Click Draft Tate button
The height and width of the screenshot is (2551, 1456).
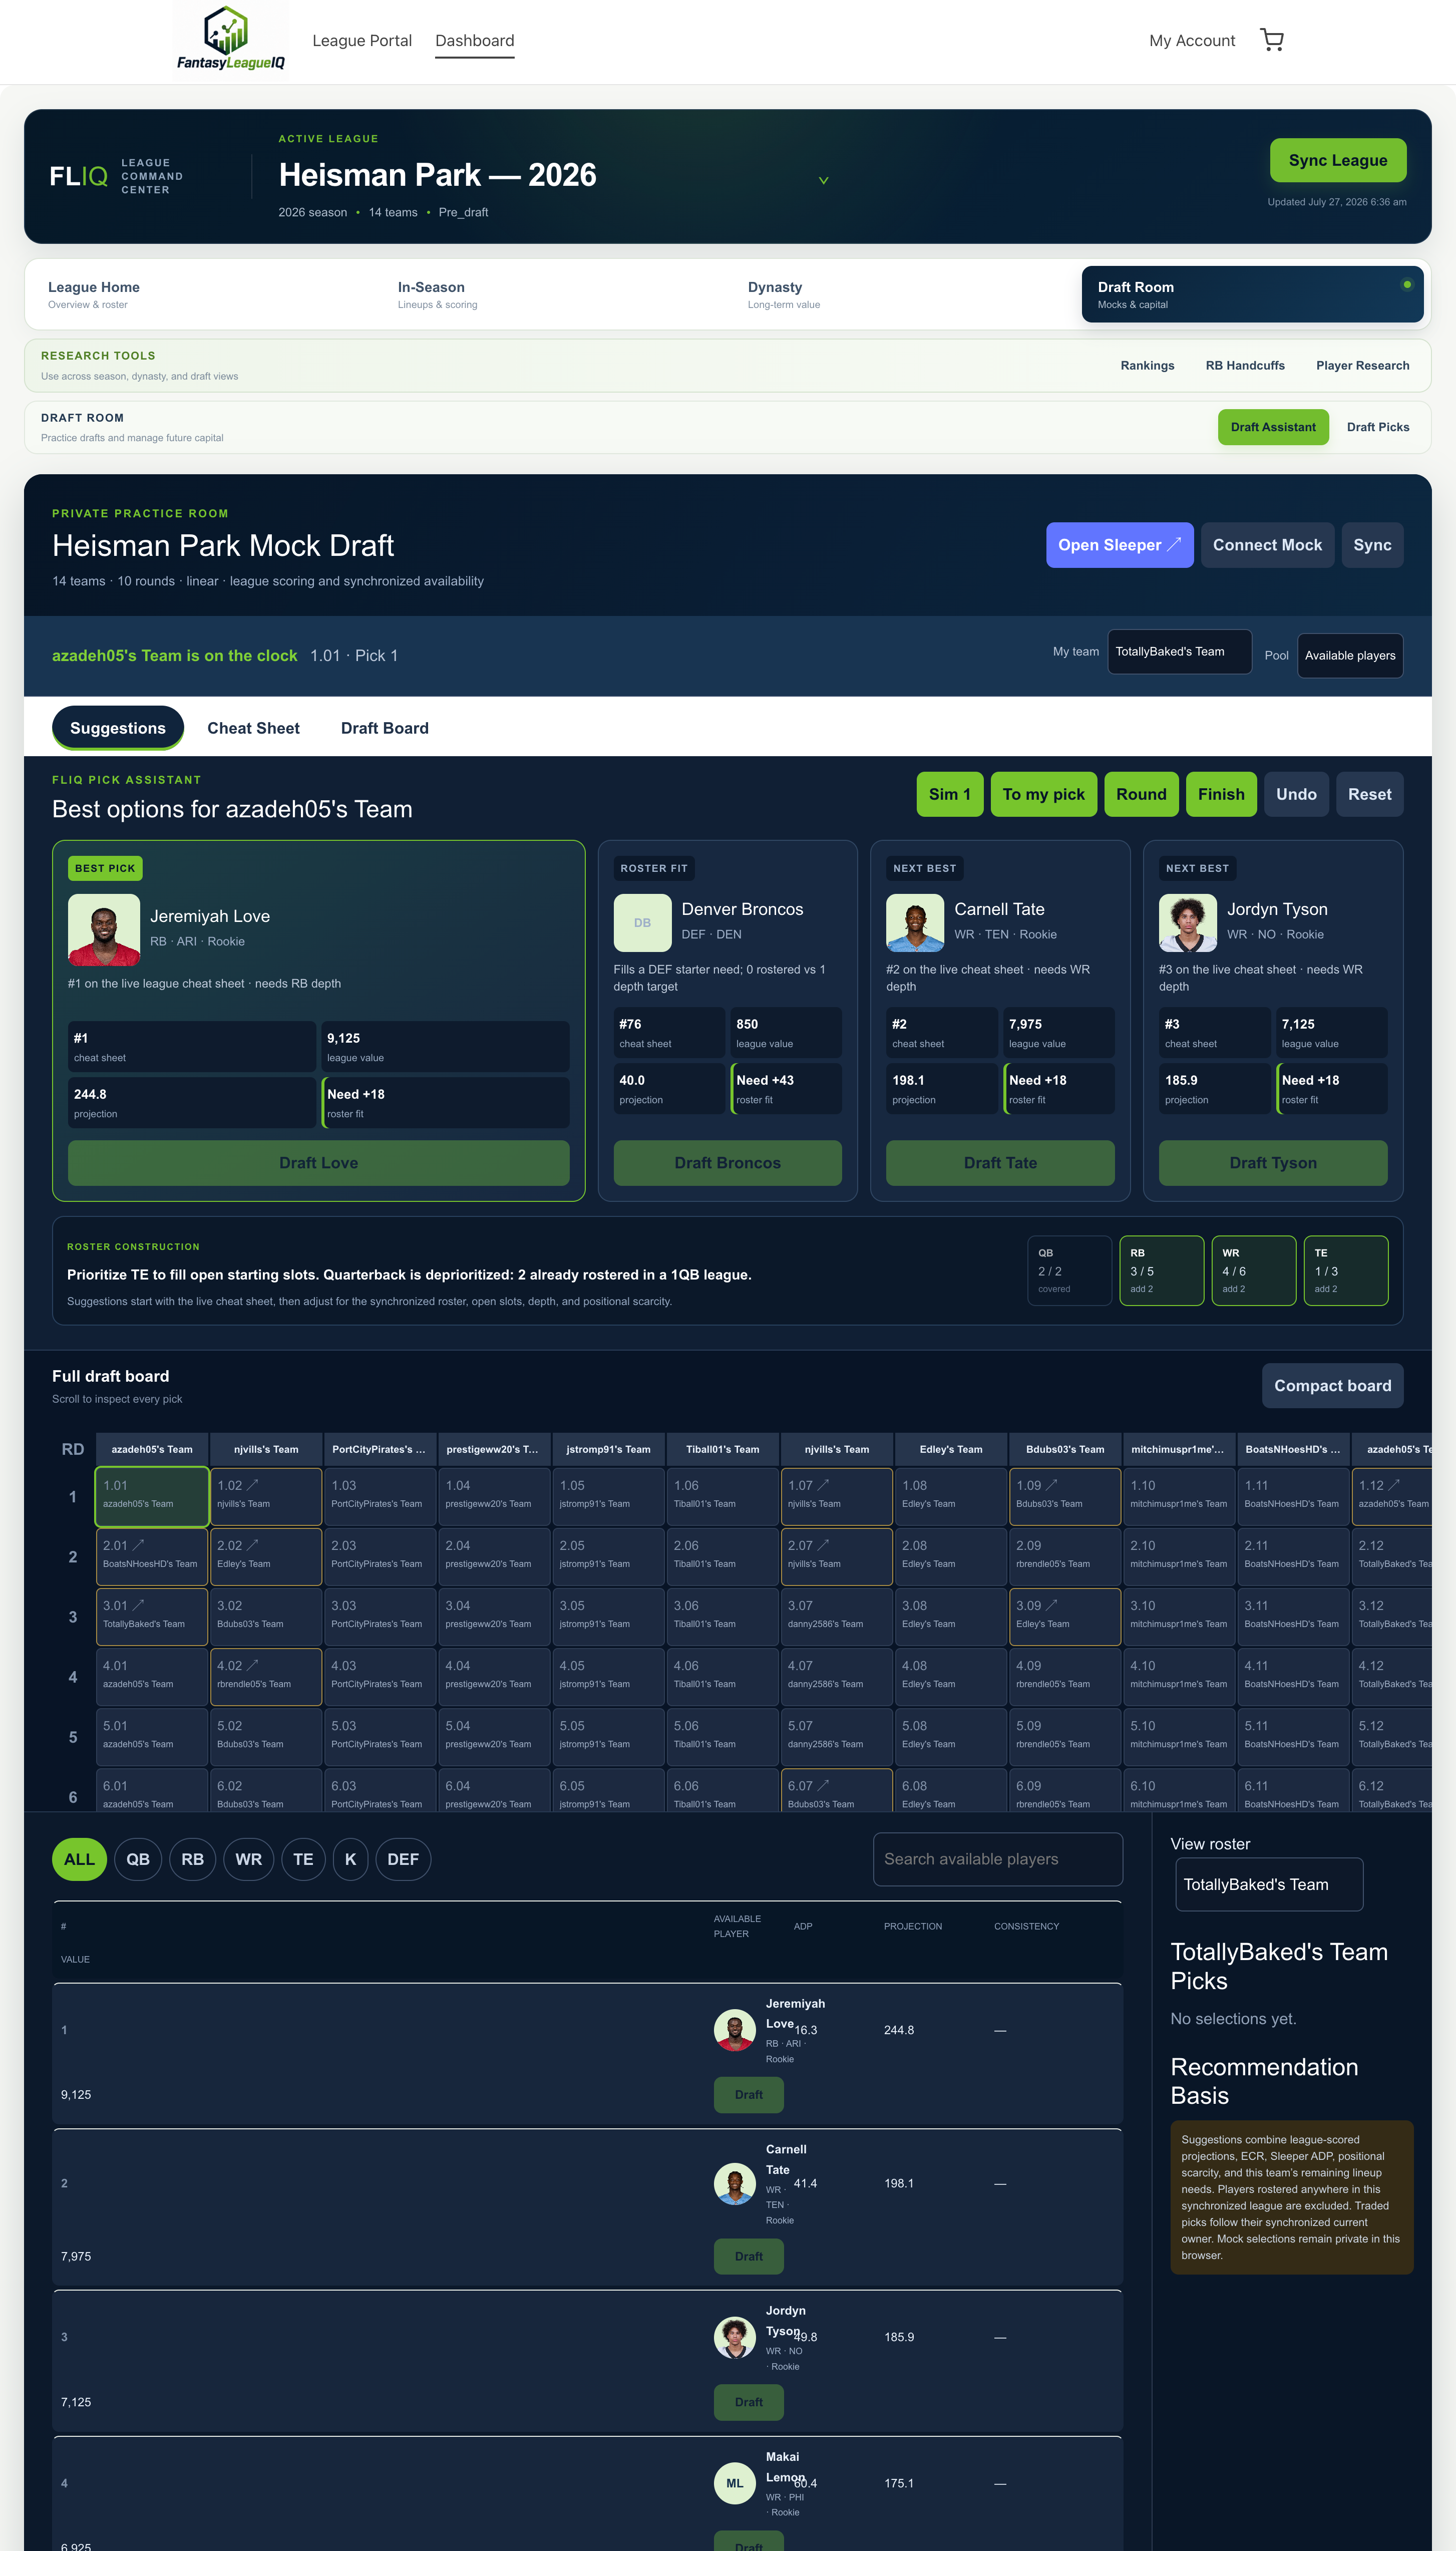tap(1000, 1163)
